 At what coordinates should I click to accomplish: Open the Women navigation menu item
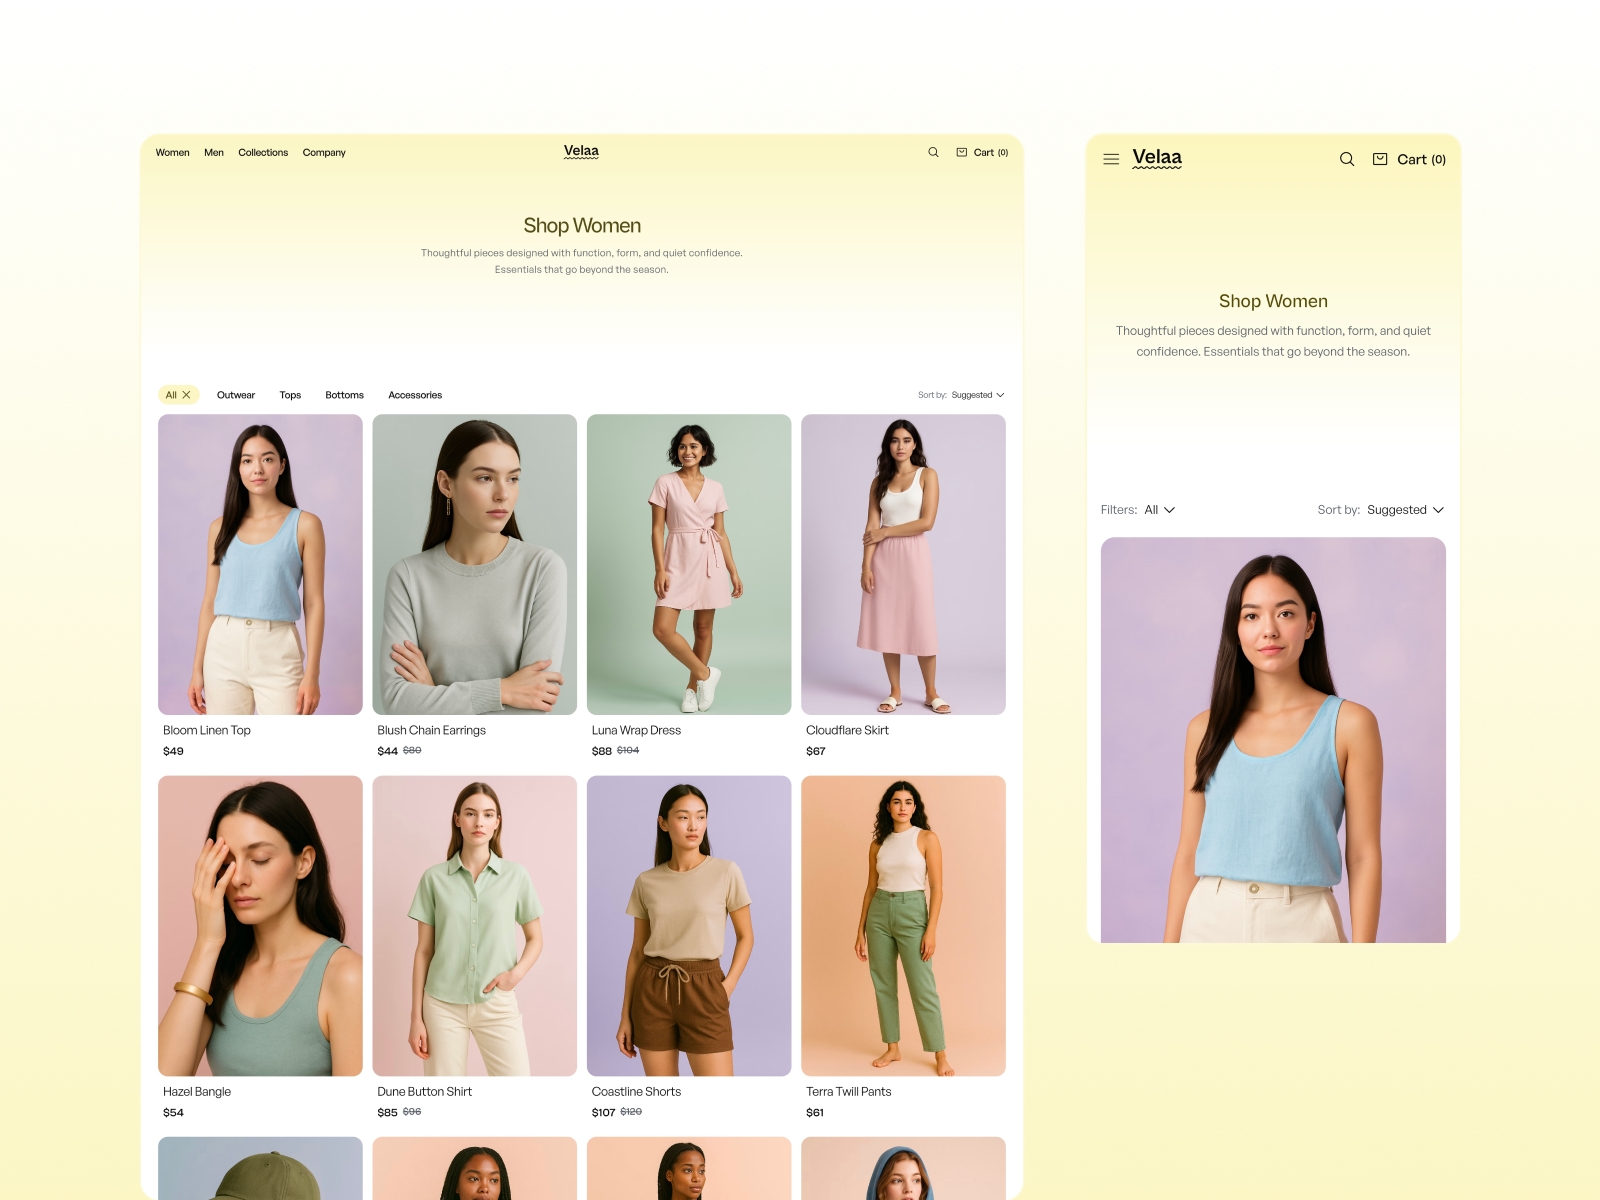[x=172, y=153]
